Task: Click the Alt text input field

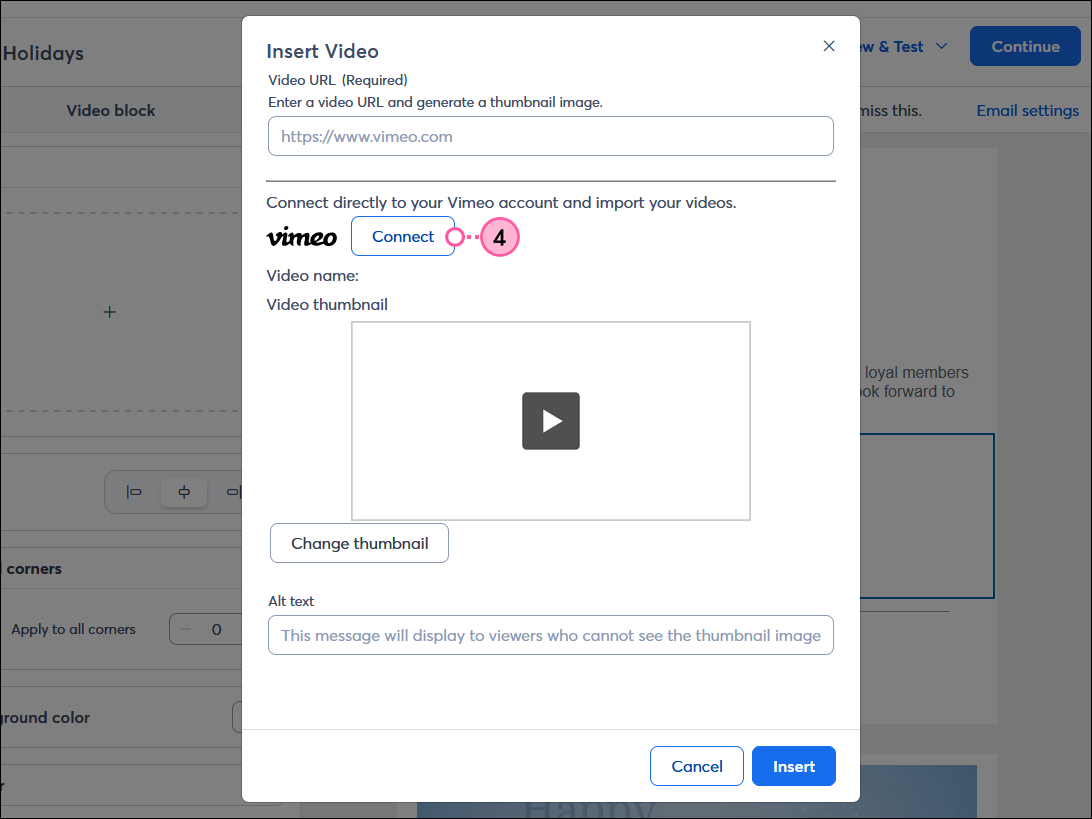Action: tap(550, 635)
